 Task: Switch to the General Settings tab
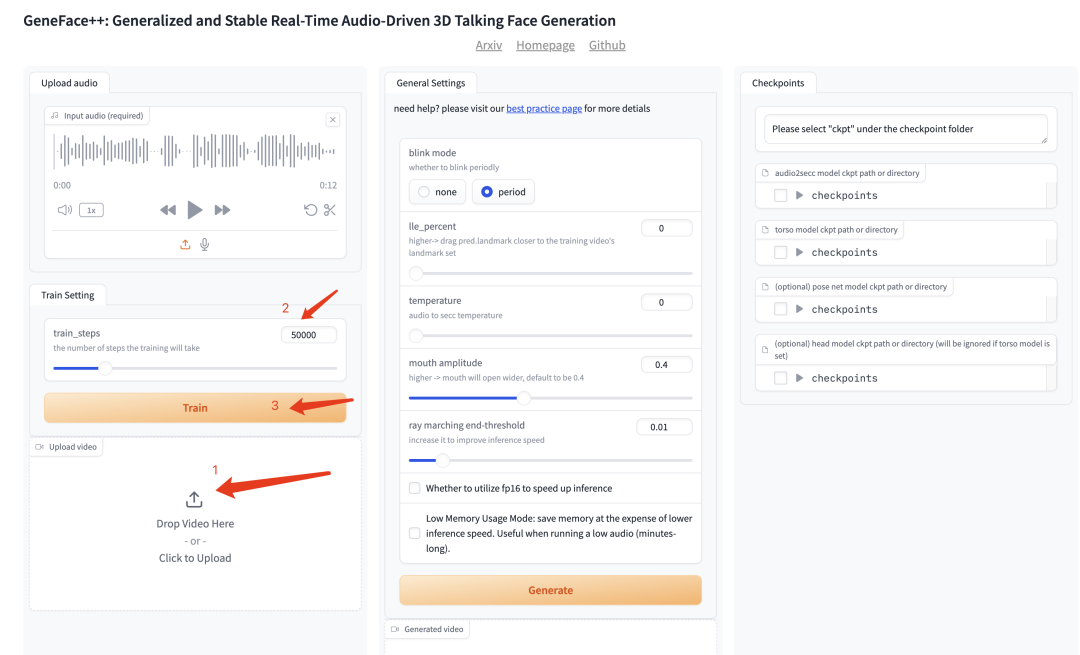[430, 83]
